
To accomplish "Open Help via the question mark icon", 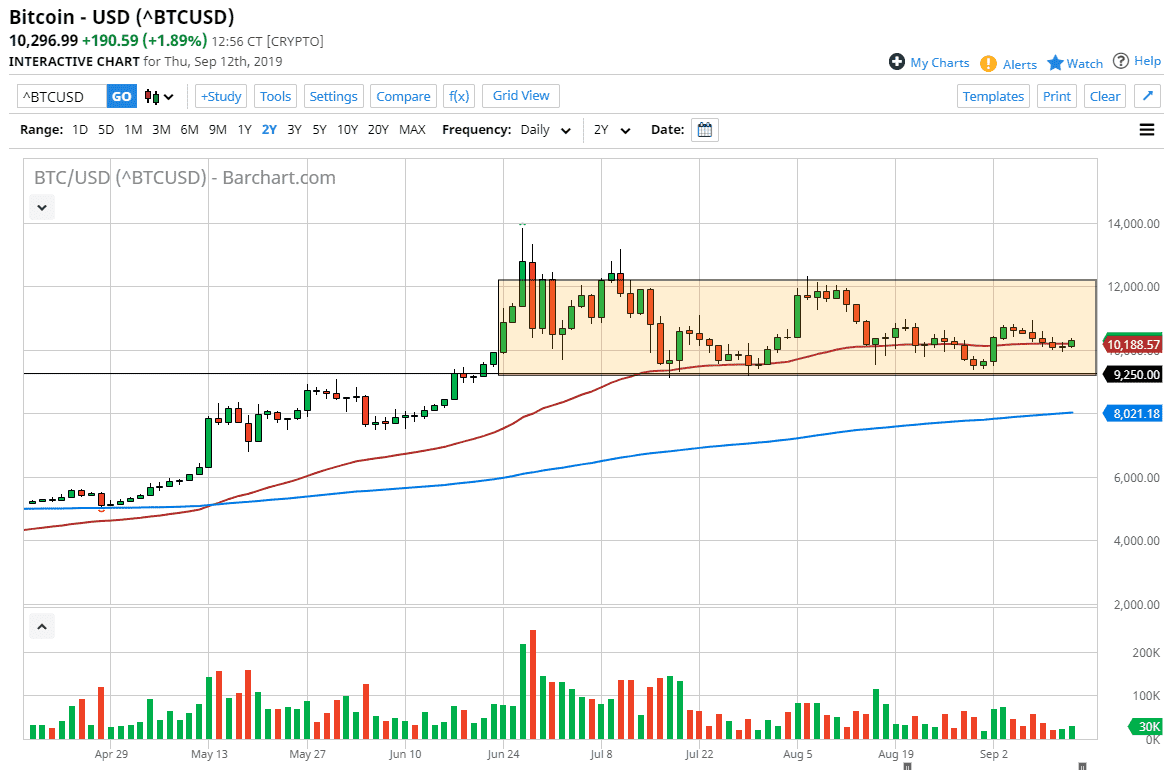I will click(x=1121, y=61).
